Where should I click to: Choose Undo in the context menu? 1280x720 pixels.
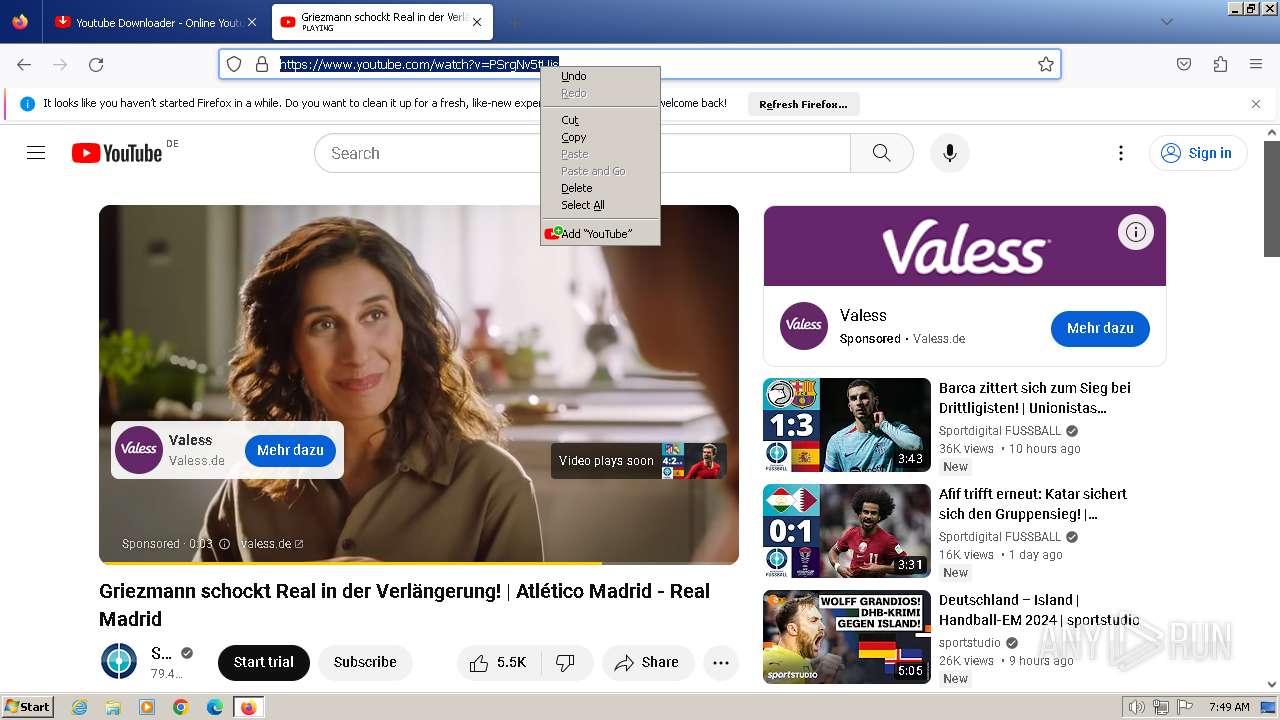click(x=600, y=76)
